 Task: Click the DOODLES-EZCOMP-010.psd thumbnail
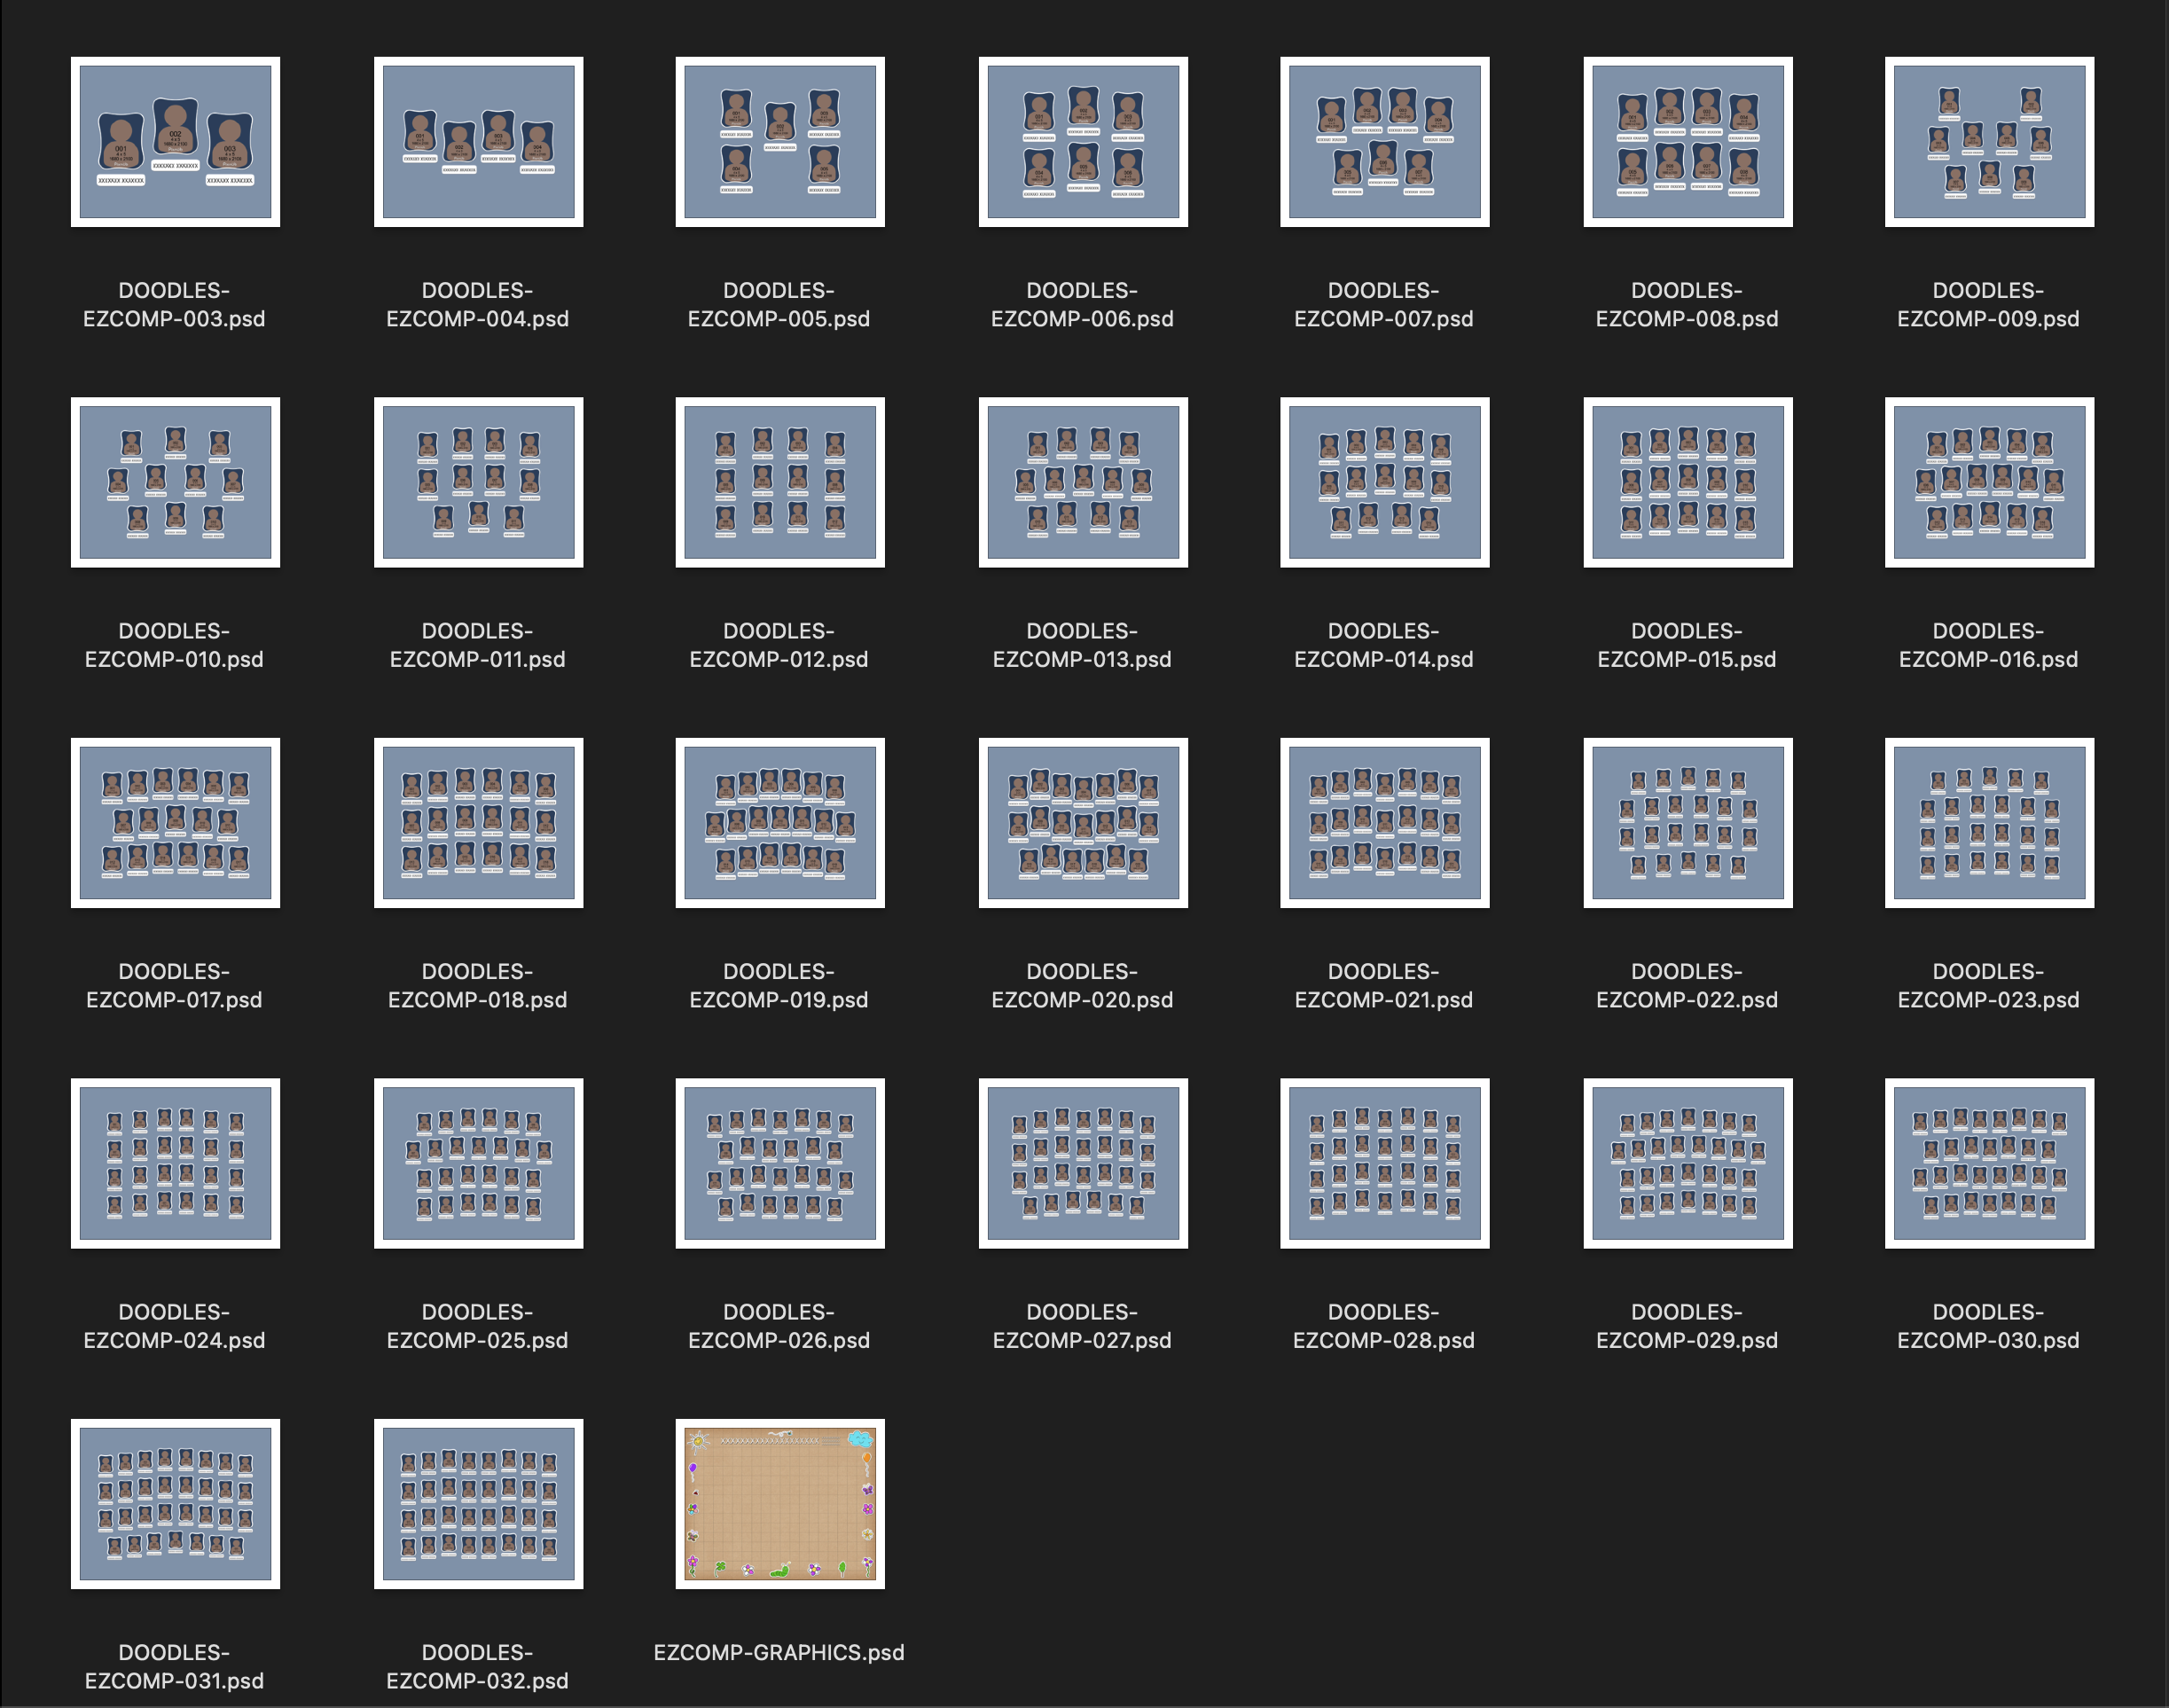pos(175,482)
